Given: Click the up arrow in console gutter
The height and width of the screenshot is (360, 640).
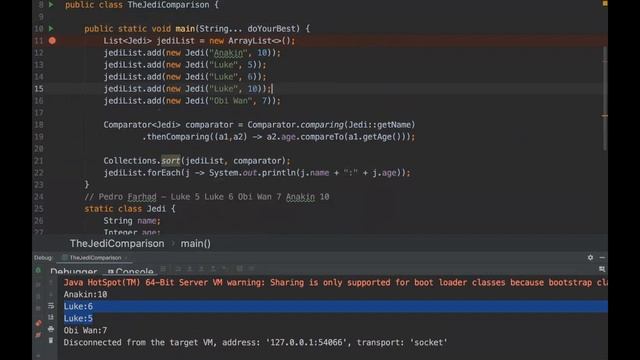Looking at the screenshot, I should coord(51,282).
